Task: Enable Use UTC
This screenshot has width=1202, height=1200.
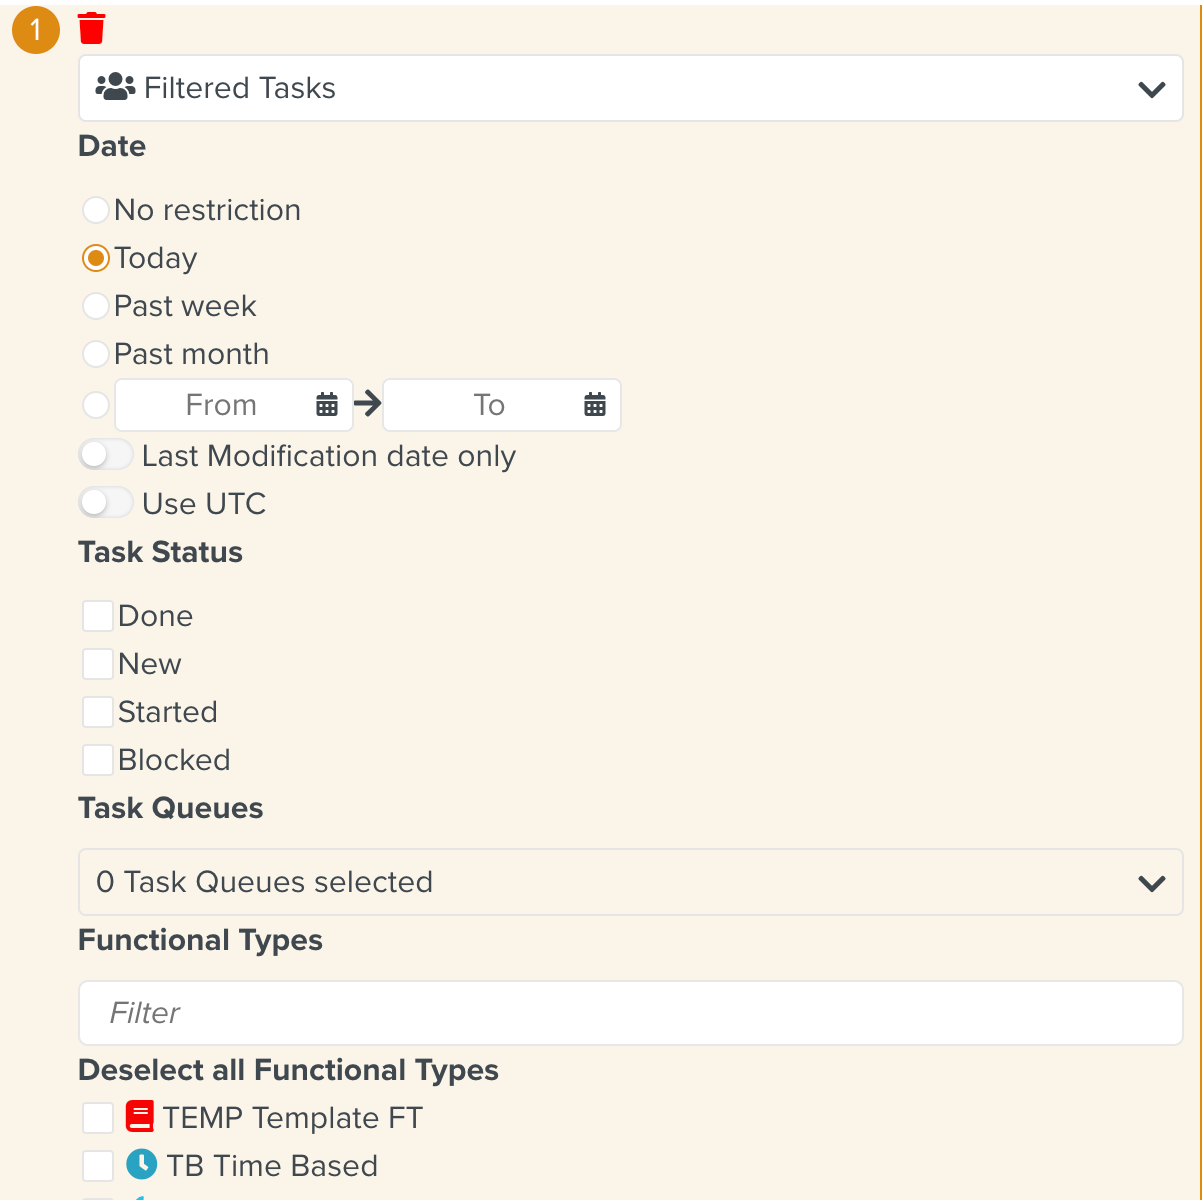Action: (x=106, y=502)
